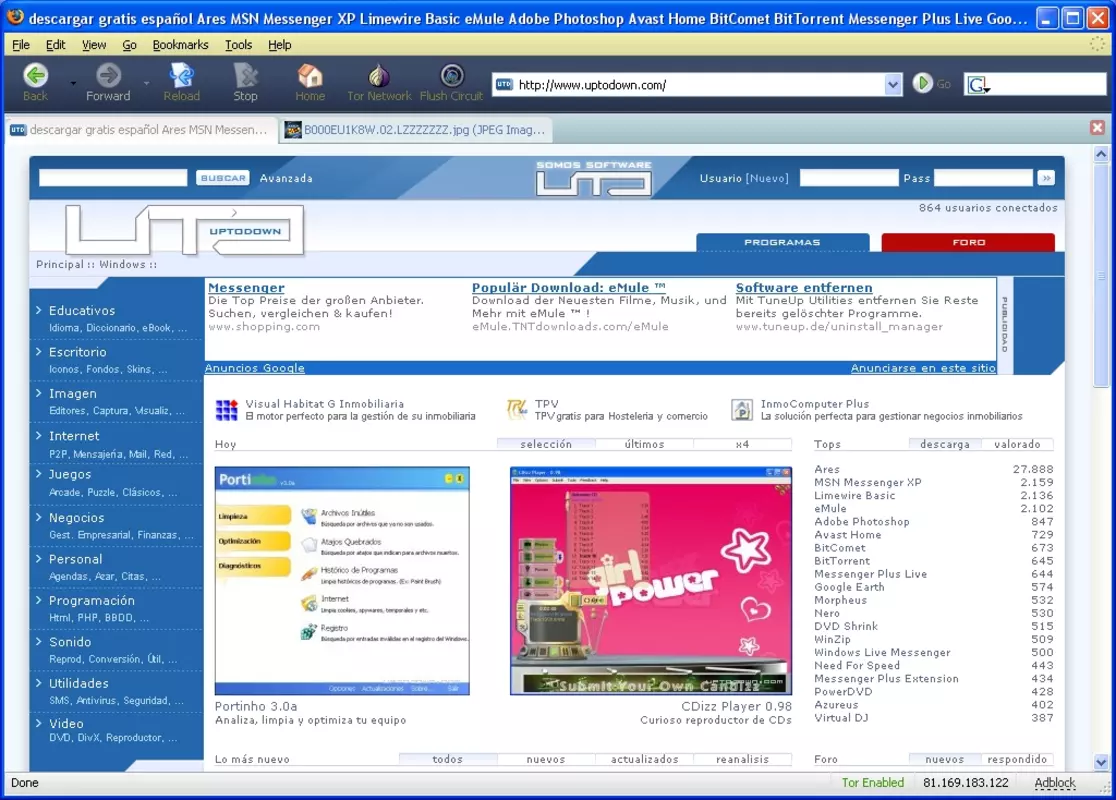Open the Help menu
The width and height of the screenshot is (1116, 800).
coord(280,45)
